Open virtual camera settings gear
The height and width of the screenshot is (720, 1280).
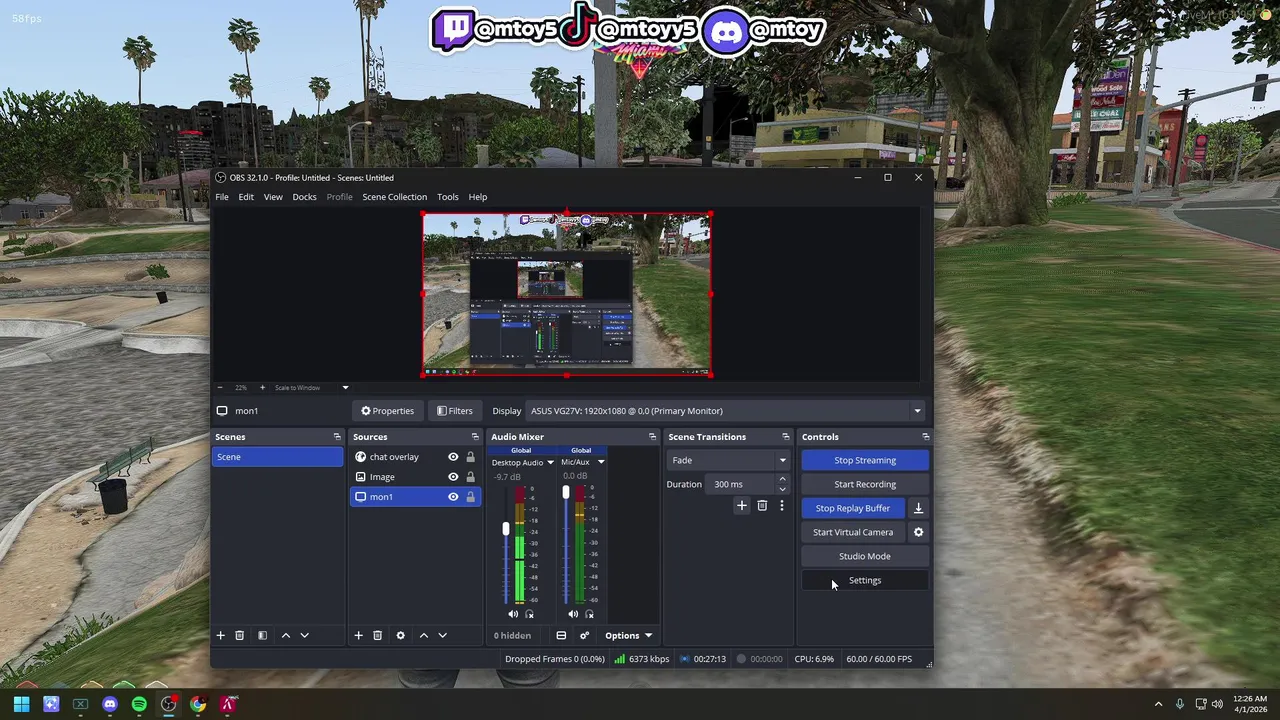(x=918, y=532)
